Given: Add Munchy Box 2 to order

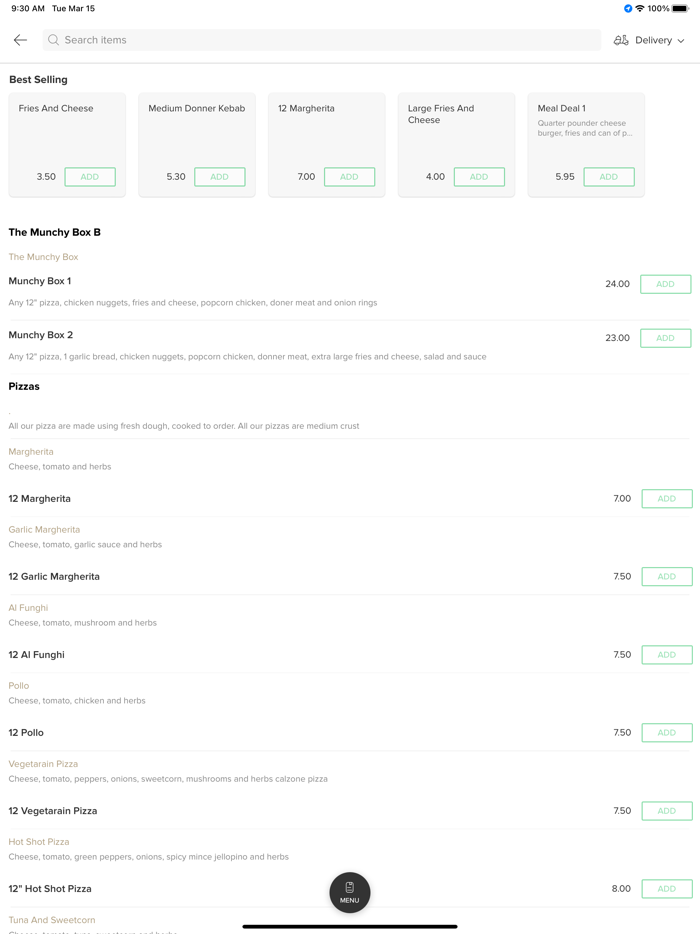Looking at the screenshot, I should 665,338.
